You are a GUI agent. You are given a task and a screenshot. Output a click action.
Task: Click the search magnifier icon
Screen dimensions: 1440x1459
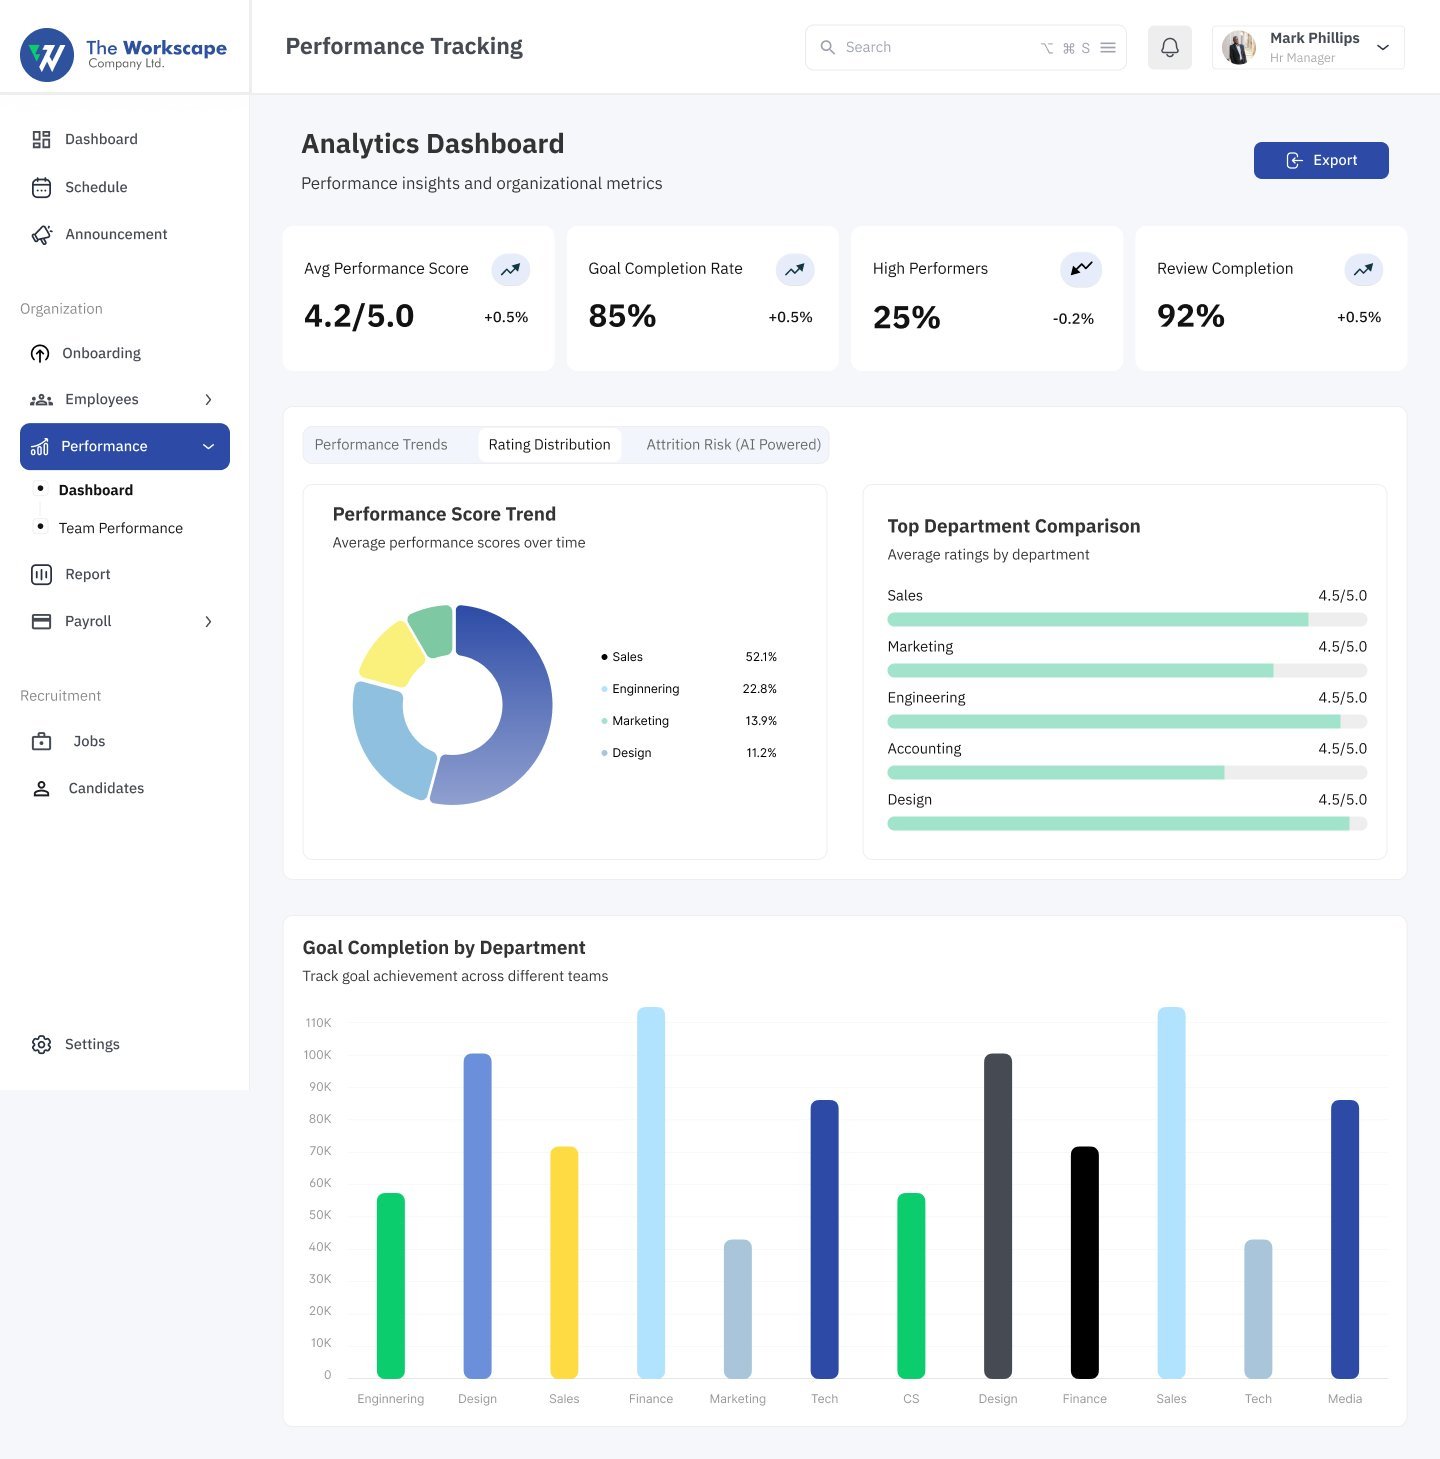pos(827,47)
